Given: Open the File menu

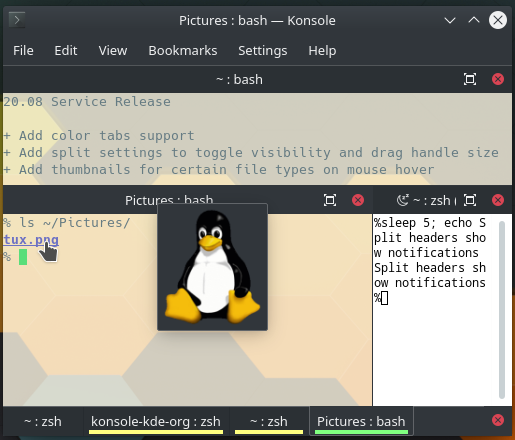Looking at the screenshot, I should pos(23,51).
